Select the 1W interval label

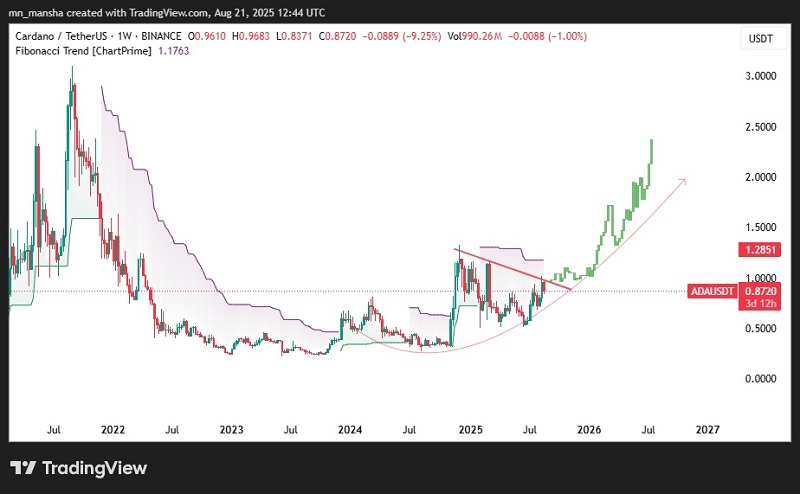[x=126, y=35]
